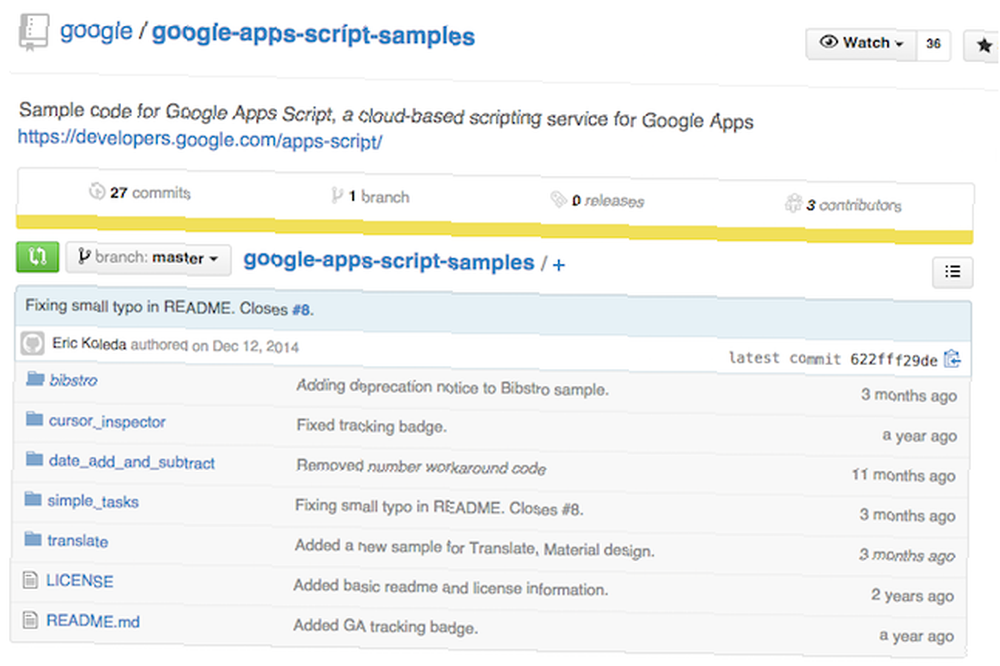Open commit 'Added a new sample for Translate'
Image resolution: width=1000 pixels, height=666 pixels.
pos(474,547)
